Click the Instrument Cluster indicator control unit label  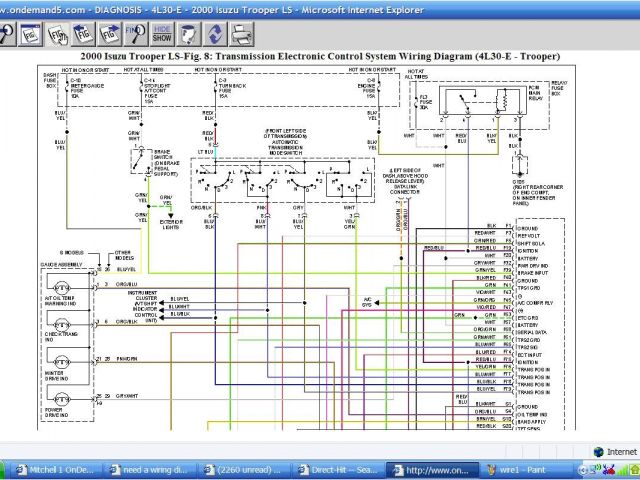click(x=138, y=305)
